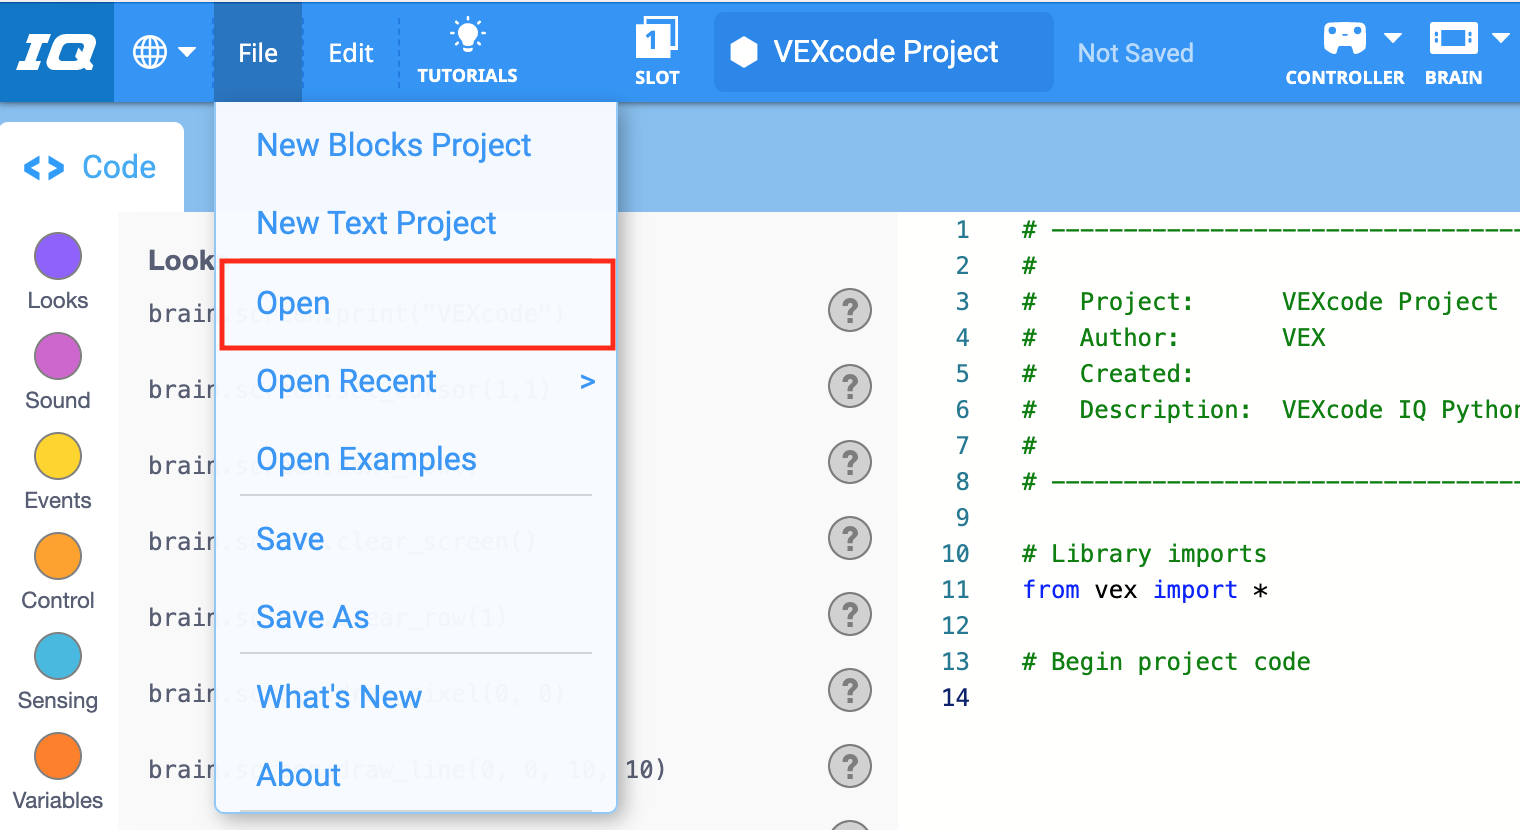Choose the Slot 1 icon
1520x830 pixels.
tap(657, 39)
